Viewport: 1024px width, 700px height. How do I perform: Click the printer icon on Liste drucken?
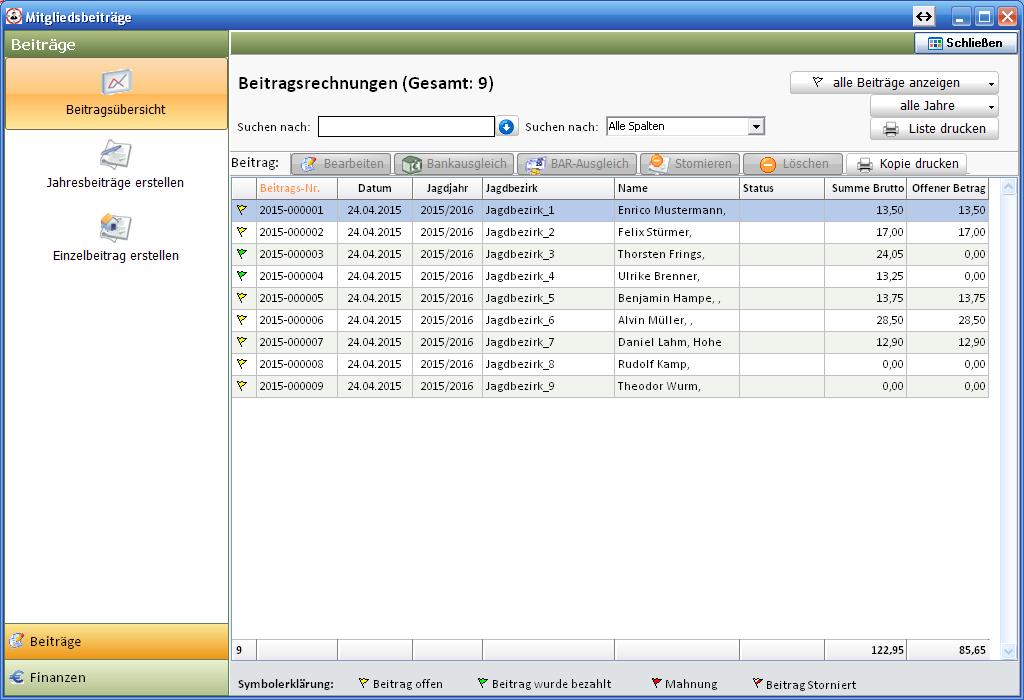[890, 129]
